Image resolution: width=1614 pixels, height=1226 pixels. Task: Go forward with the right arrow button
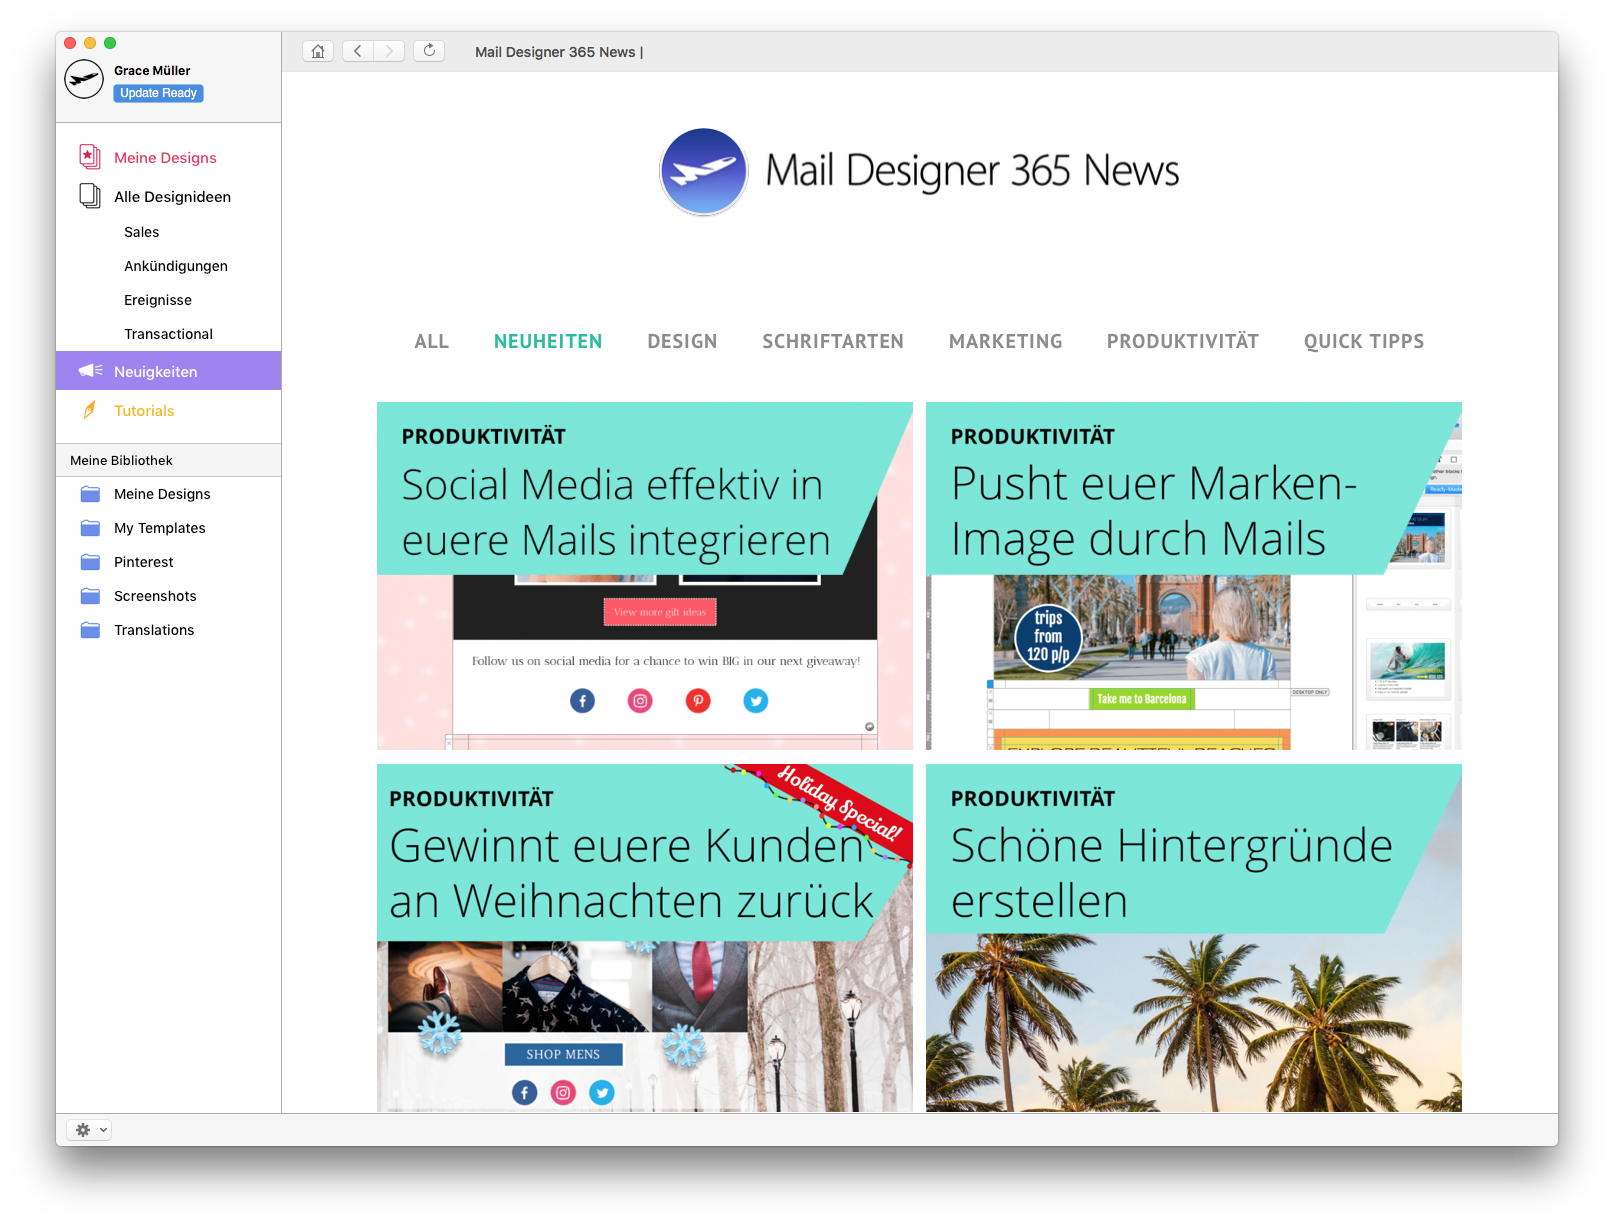click(389, 51)
